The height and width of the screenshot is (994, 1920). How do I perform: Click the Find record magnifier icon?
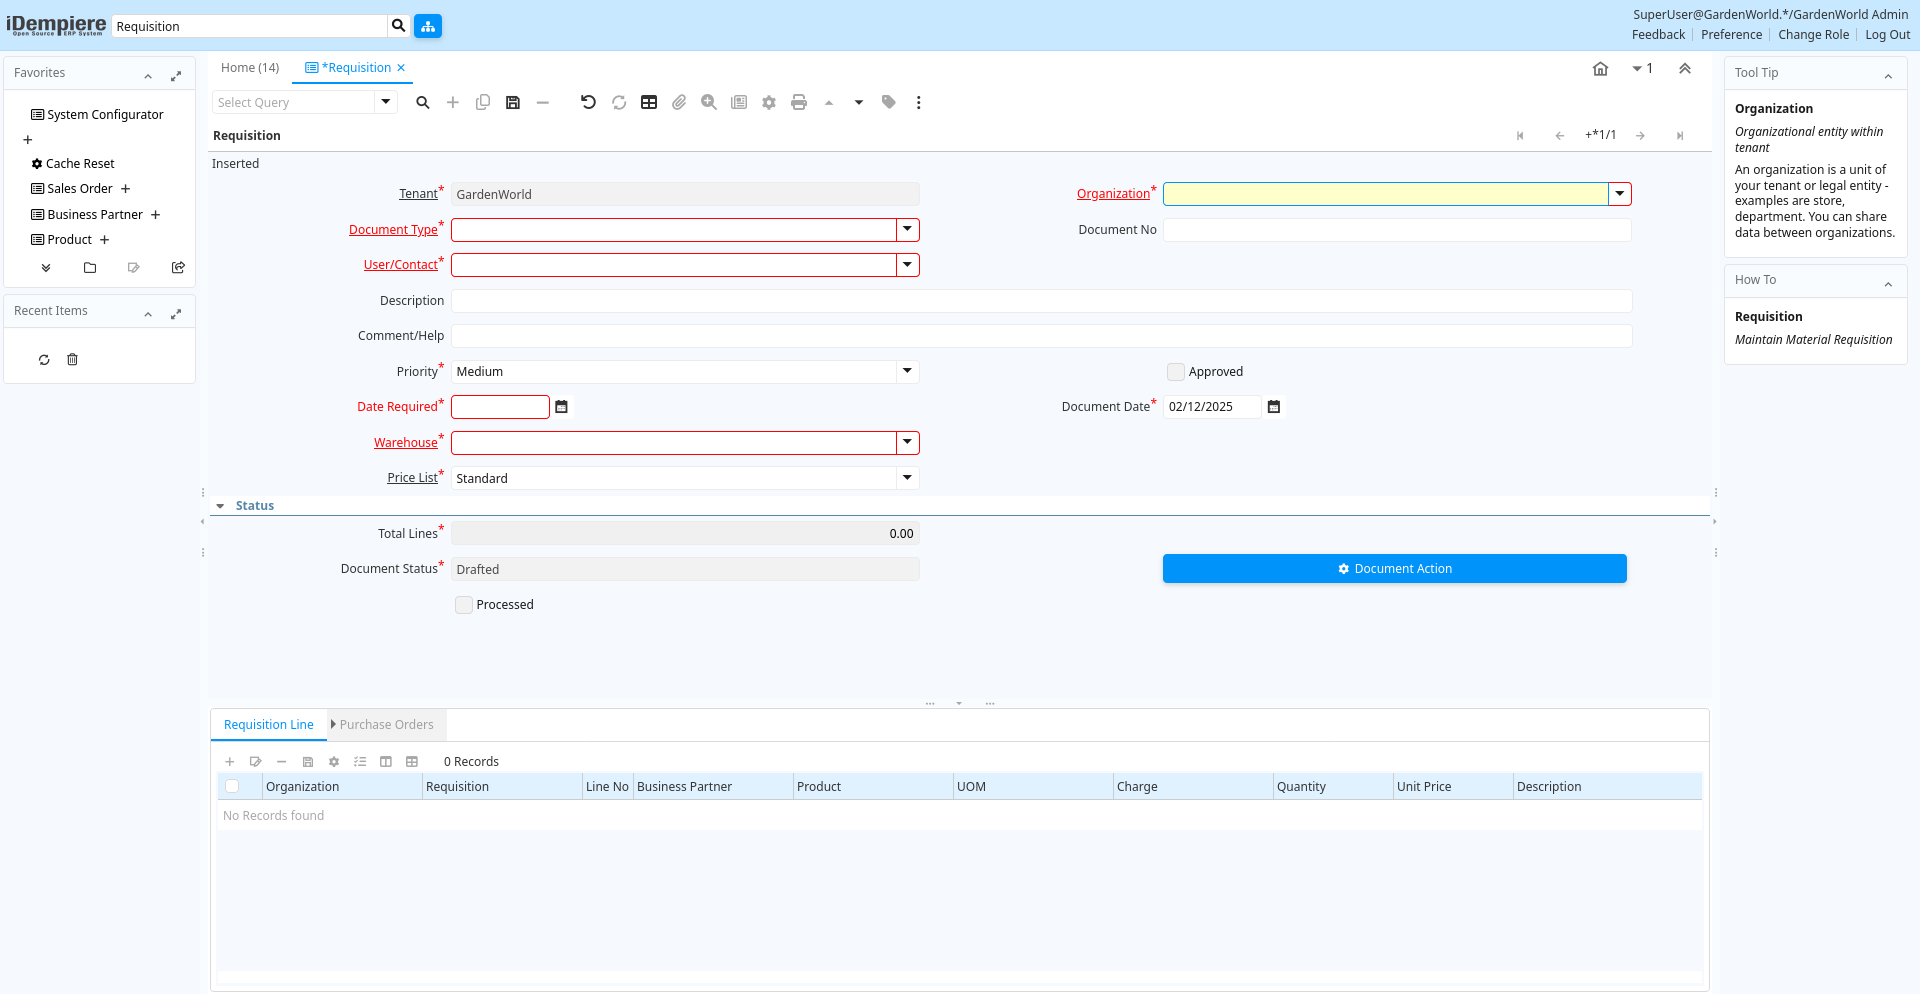click(x=423, y=103)
